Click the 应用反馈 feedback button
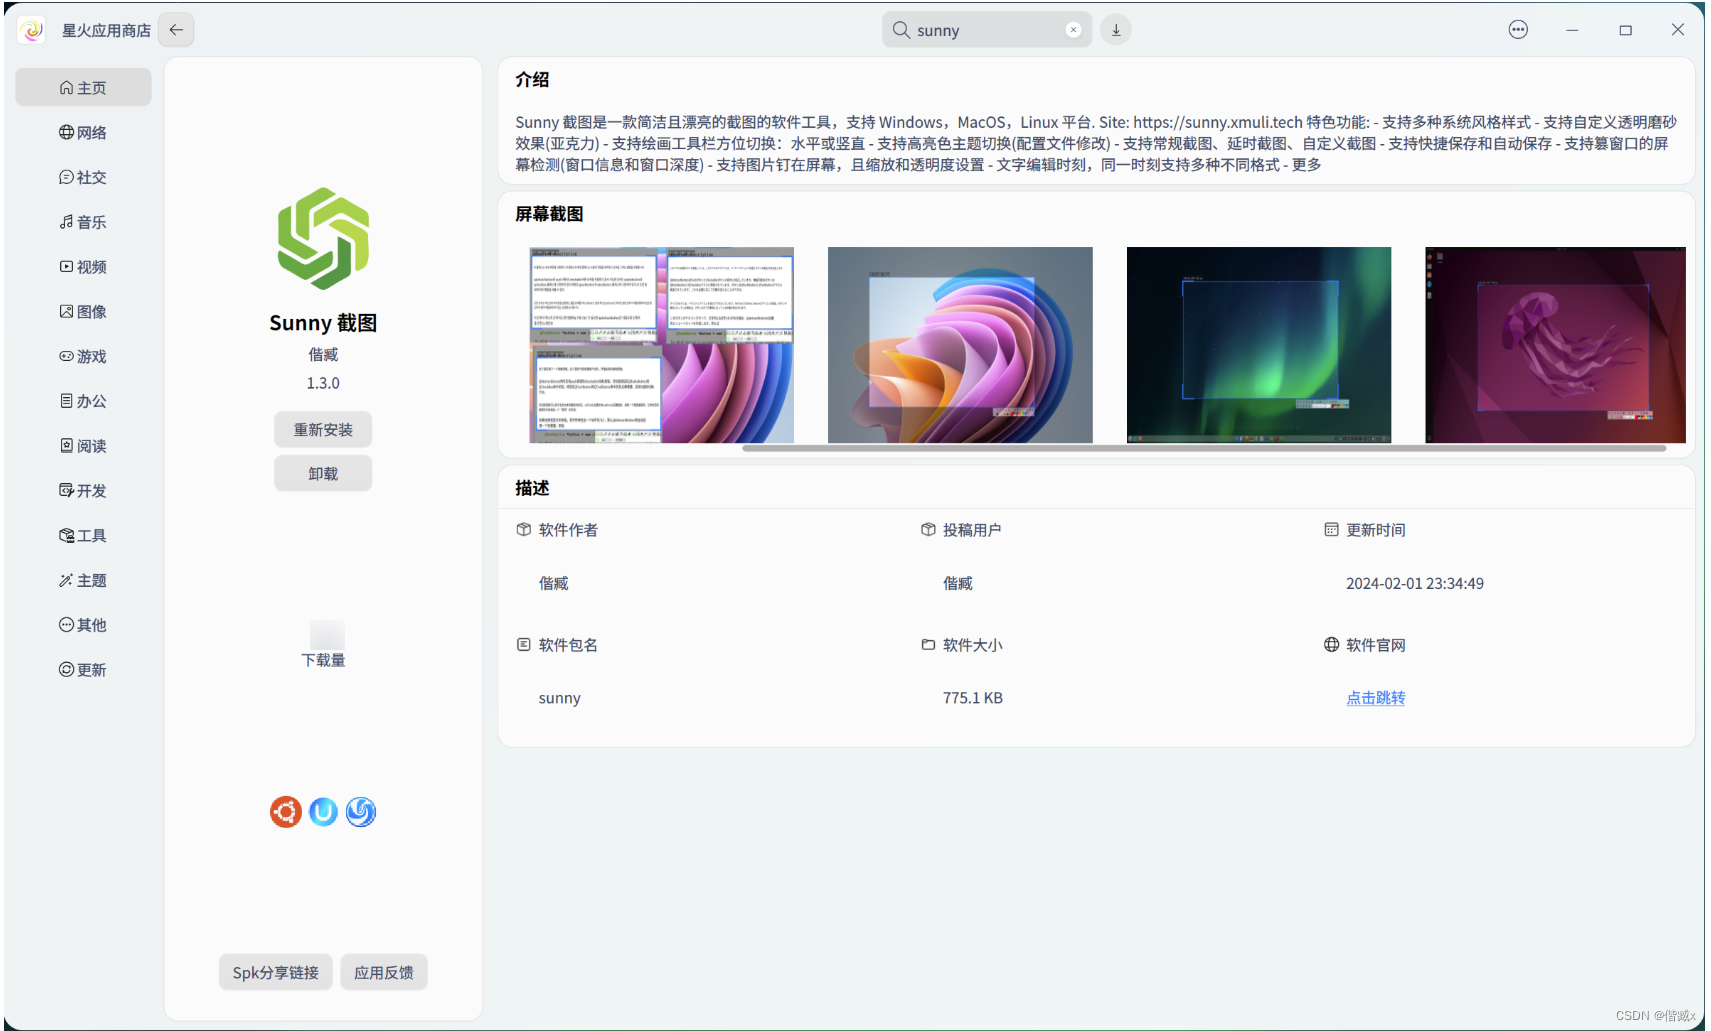The image size is (1711, 1031). pos(384,972)
